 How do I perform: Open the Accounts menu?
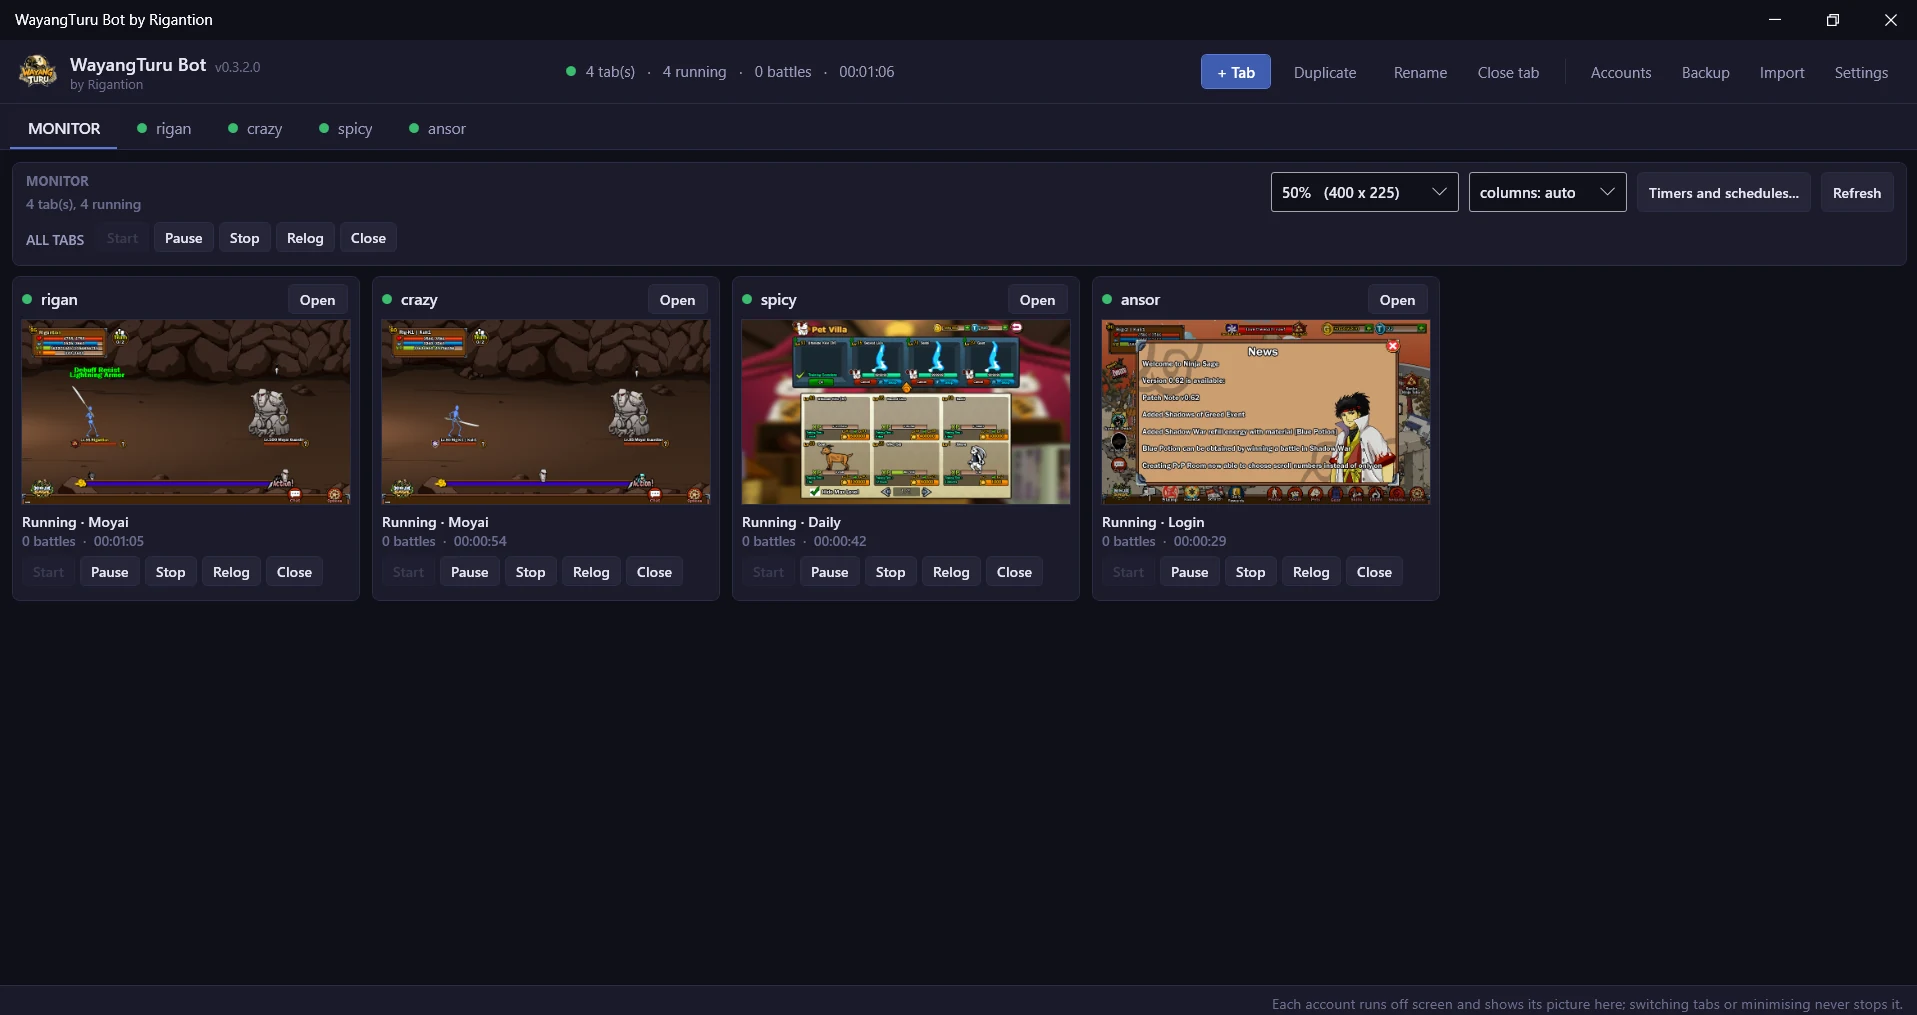tap(1620, 72)
